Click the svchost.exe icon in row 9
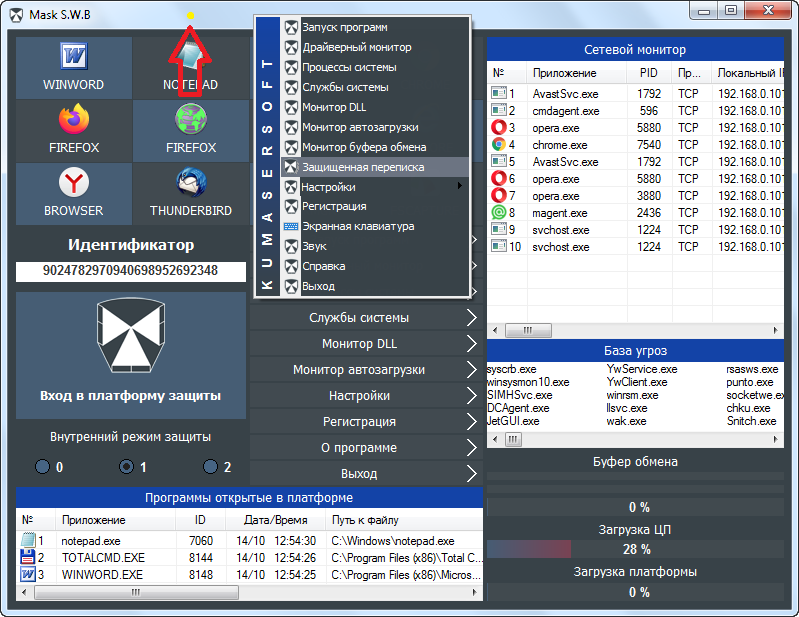 pyautogui.click(x=498, y=229)
